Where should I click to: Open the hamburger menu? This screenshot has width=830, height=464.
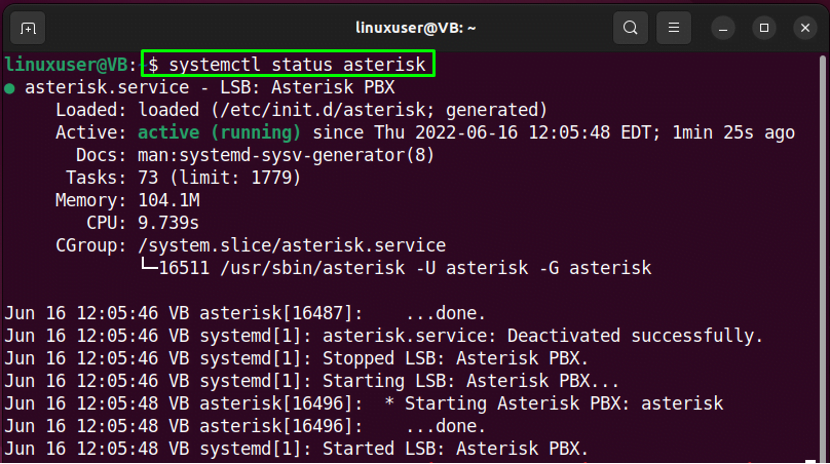[673, 28]
